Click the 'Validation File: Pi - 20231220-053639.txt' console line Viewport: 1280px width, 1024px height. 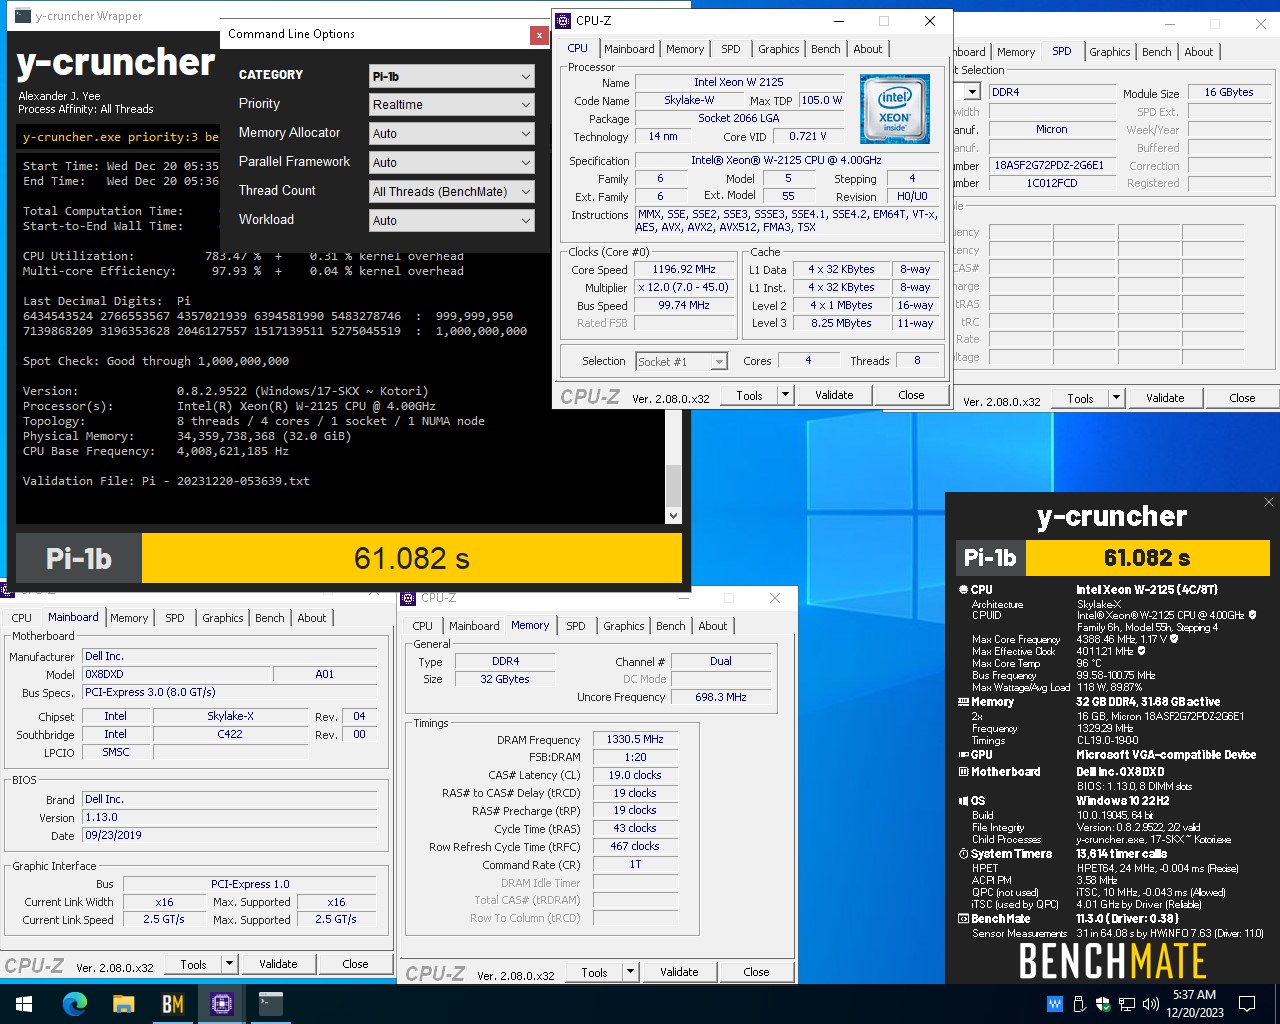point(166,481)
